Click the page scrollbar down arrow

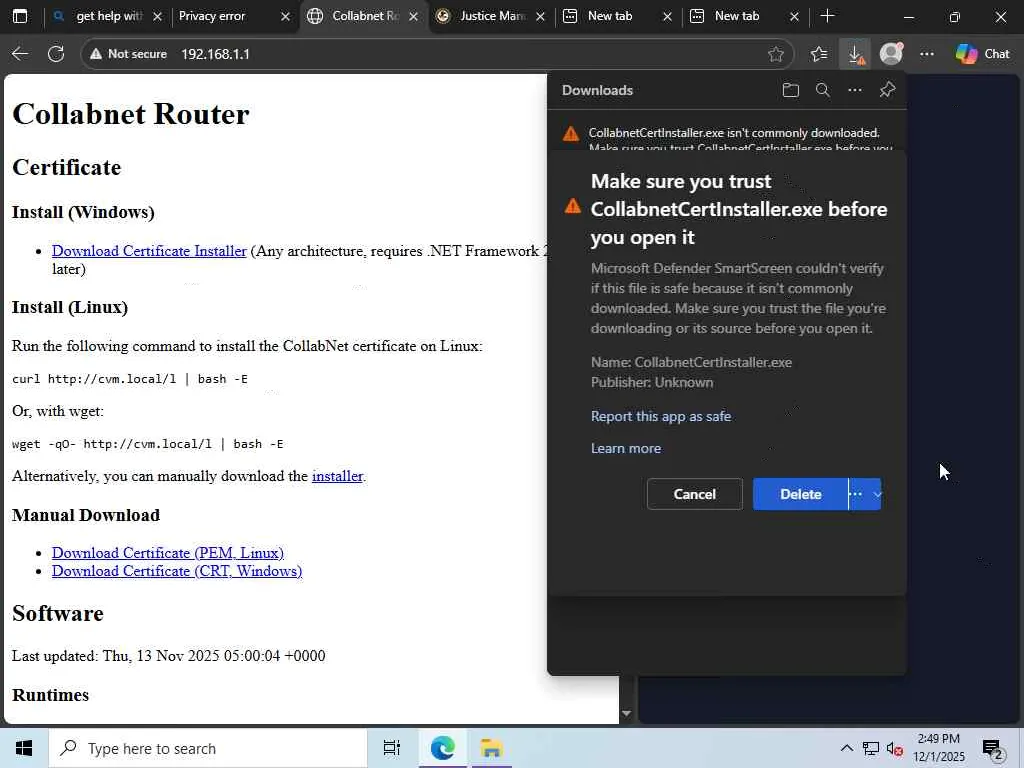tap(626, 713)
